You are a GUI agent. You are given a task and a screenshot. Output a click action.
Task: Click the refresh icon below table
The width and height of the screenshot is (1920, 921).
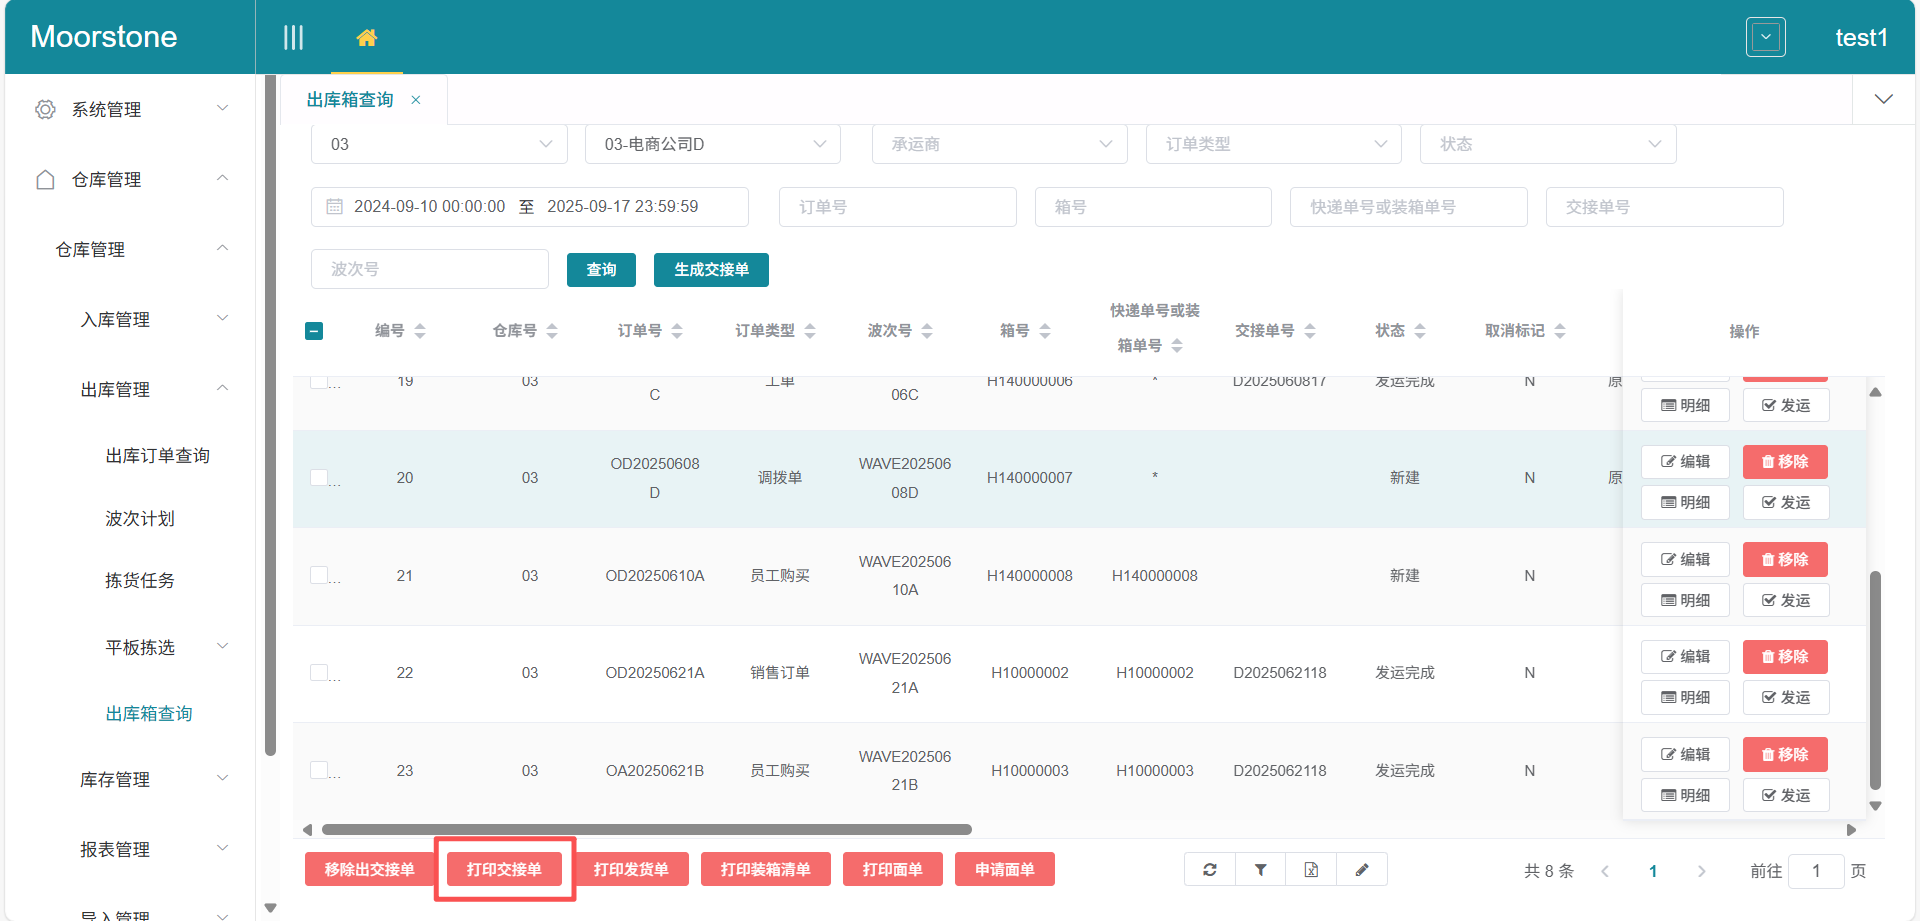click(1210, 870)
